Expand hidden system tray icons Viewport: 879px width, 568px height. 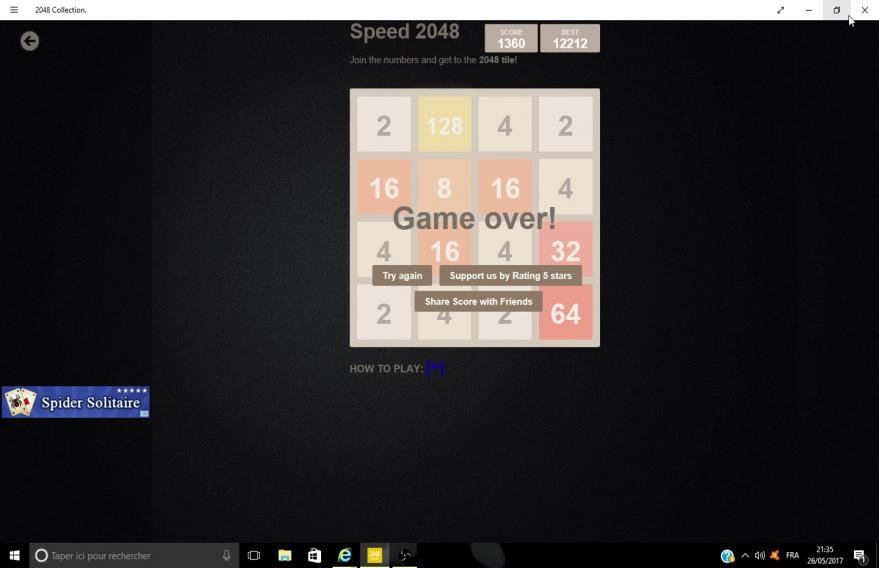point(745,555)
